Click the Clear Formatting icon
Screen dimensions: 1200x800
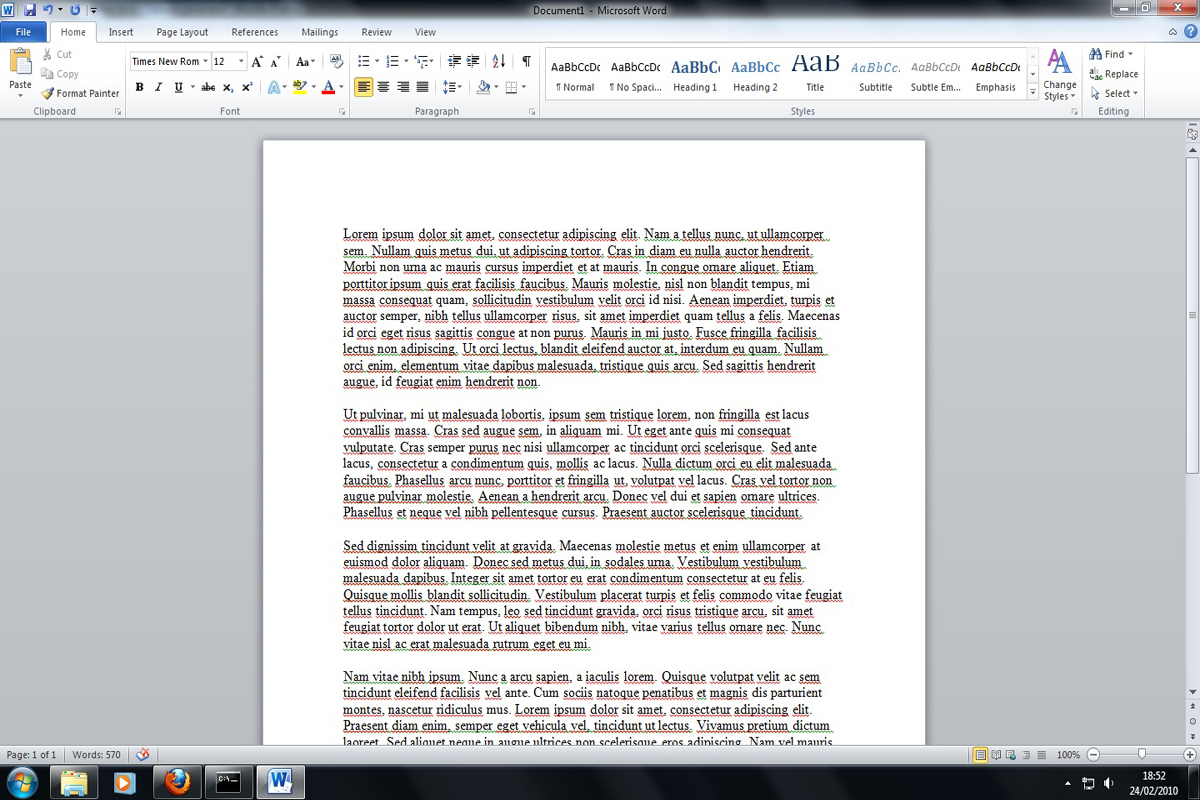coord(336,61)
